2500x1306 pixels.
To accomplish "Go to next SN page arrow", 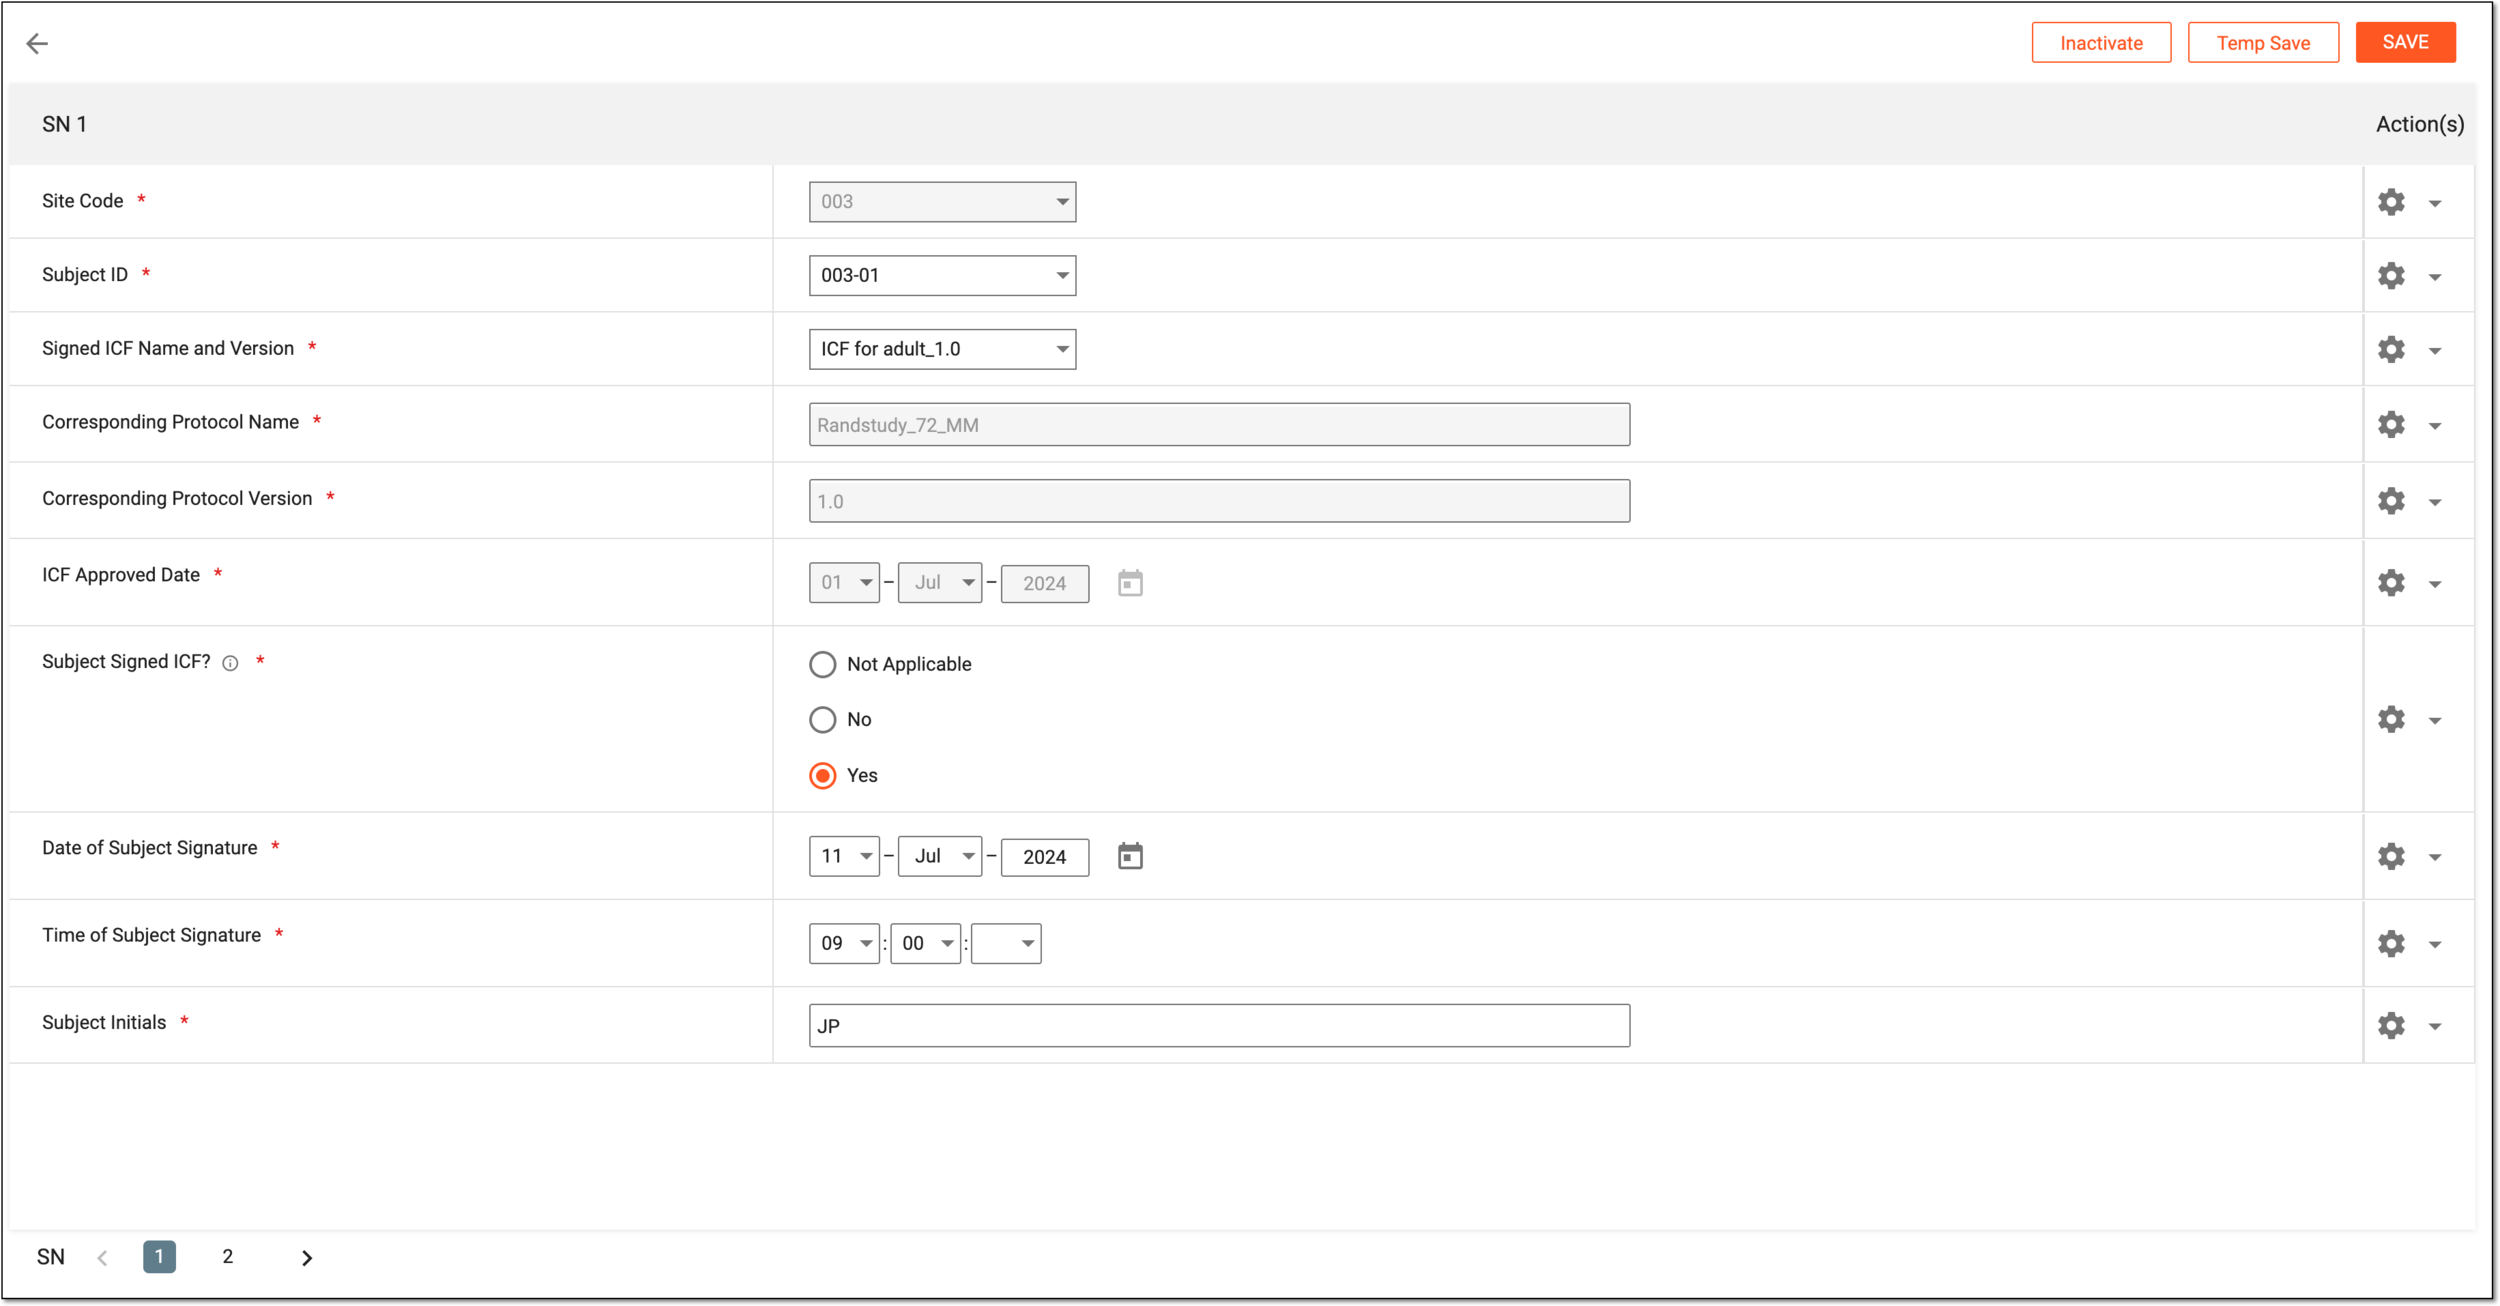I will (307, 1258).
